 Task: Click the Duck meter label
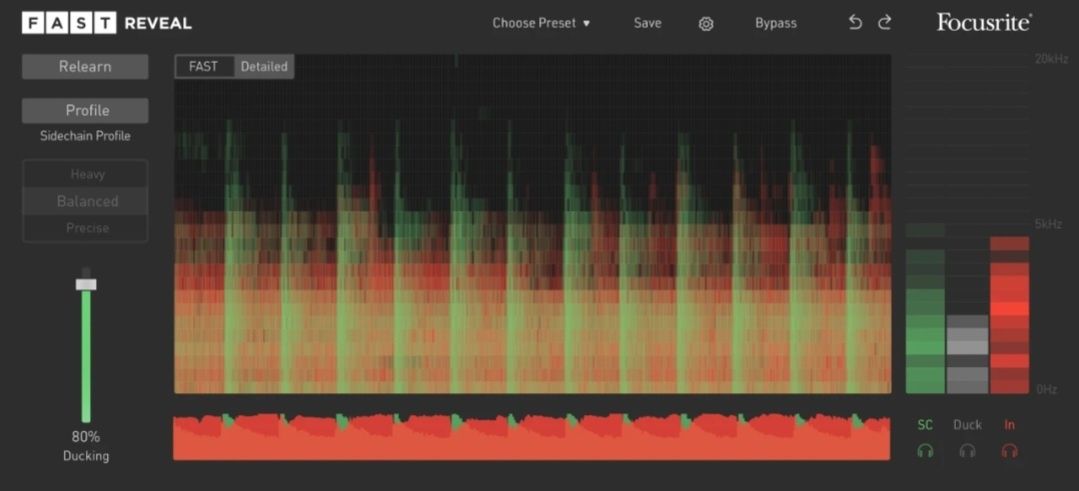[968, 425]
